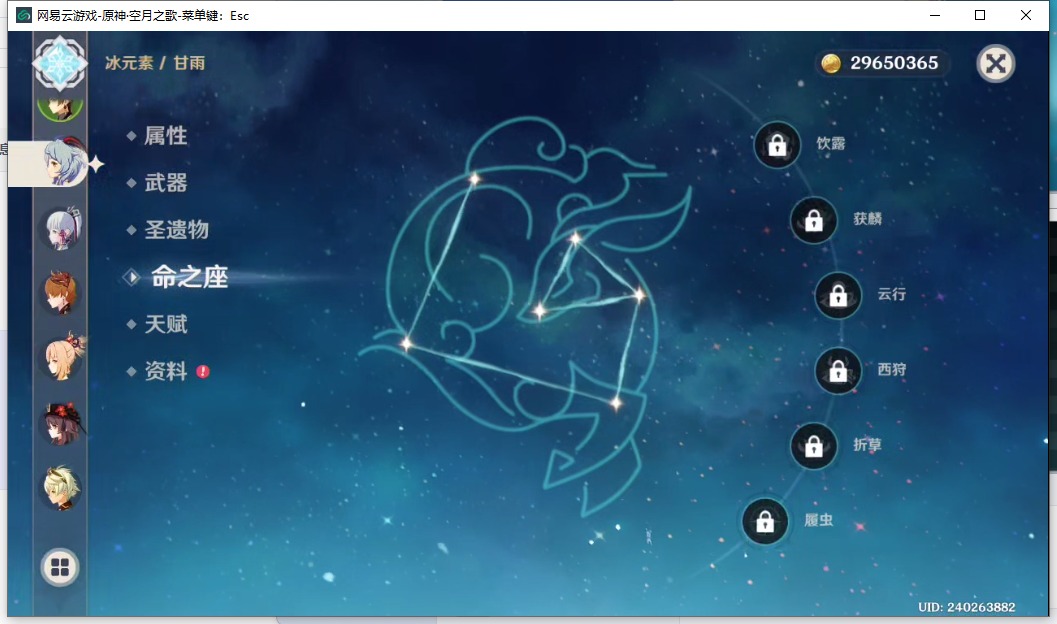1057x624 pixels.
Task: Select the Ganyu portrait in the sidebar
Action: pos(64,162)
